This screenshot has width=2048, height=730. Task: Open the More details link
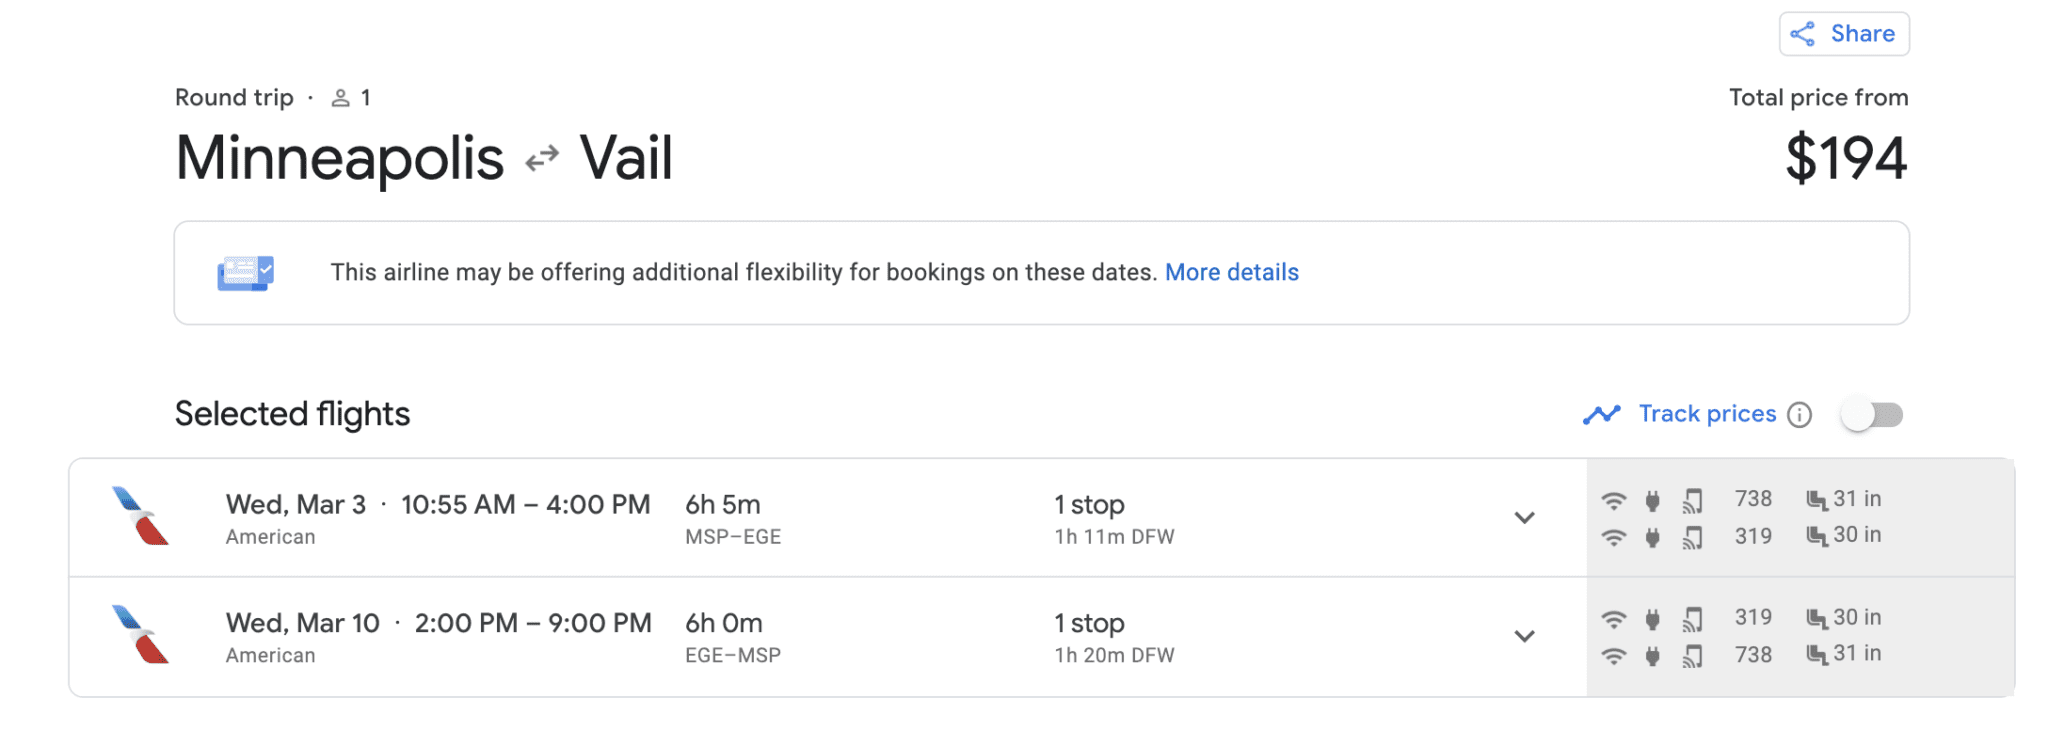point(1232,271)
